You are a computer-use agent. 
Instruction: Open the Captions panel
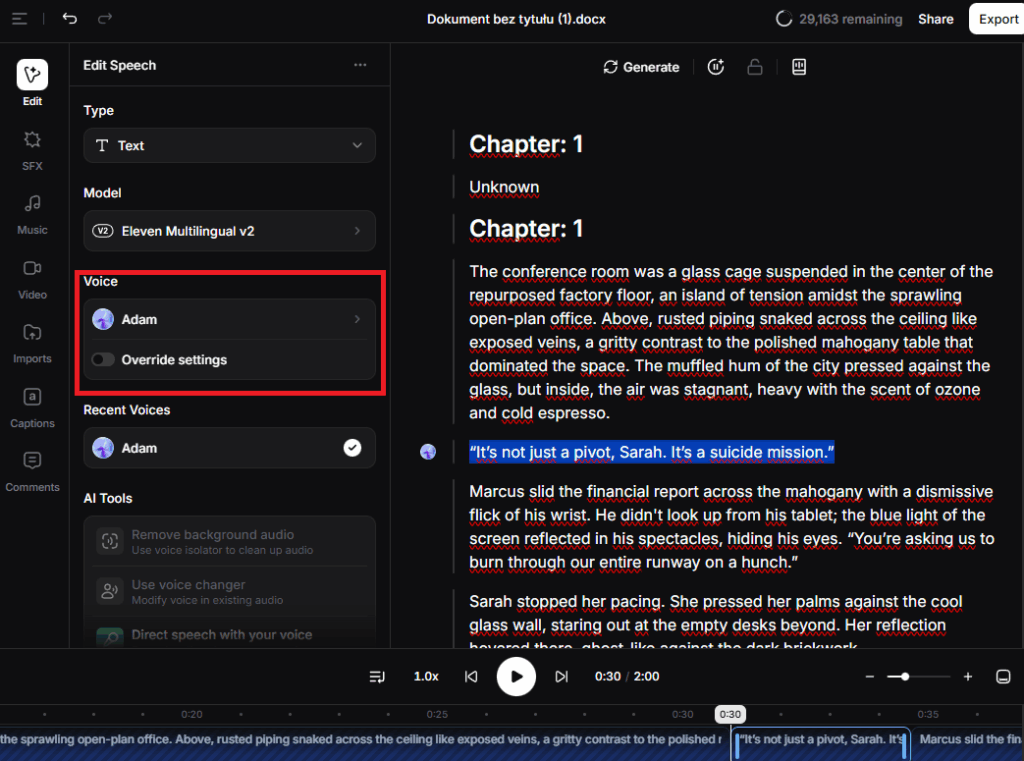coord(32,406)
